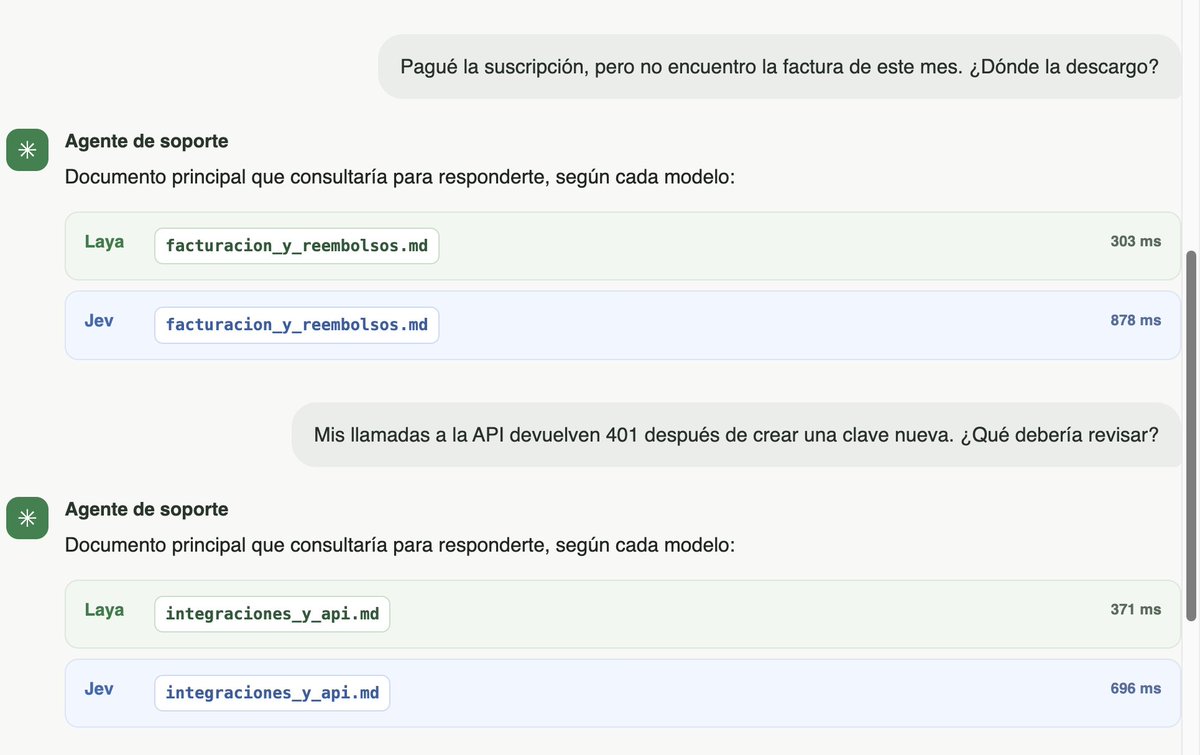Click the 303 ms latency value
The height and width of the screenshot is (755, 1200).
[1136, 241]
